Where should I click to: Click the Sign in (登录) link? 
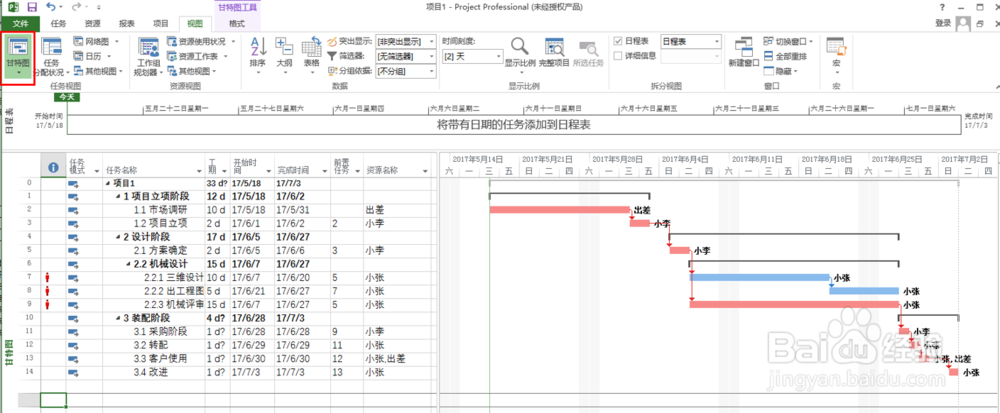click(x=943, y=24)
